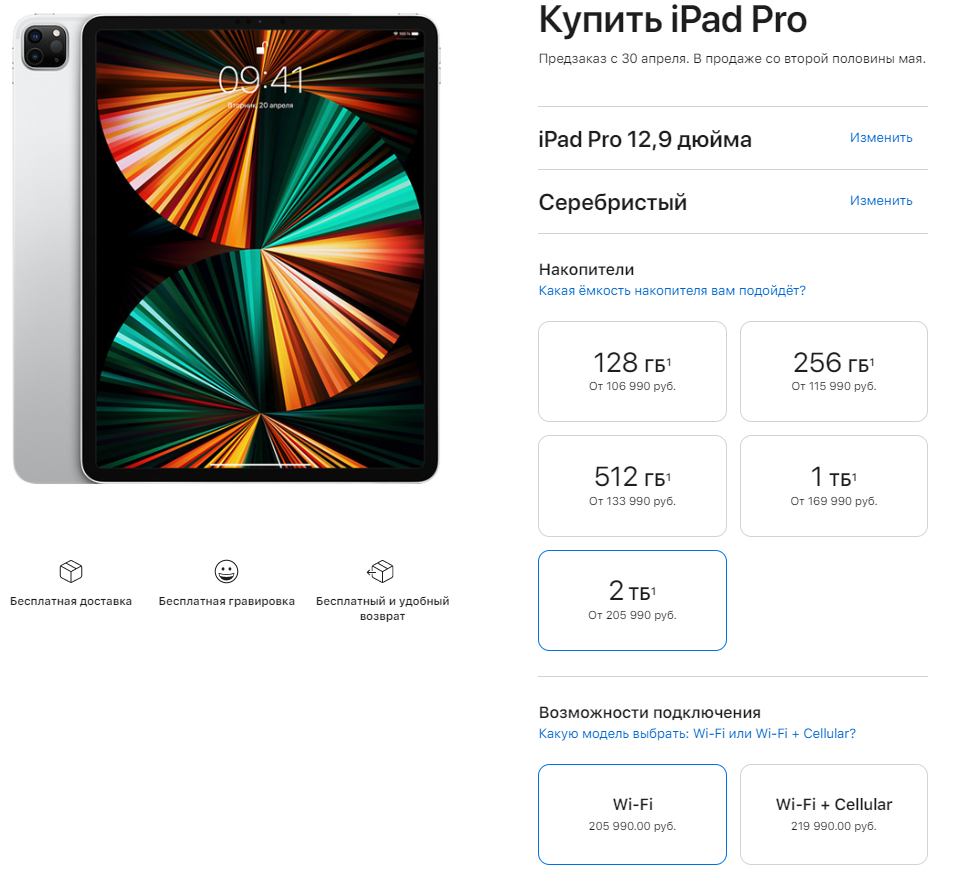Click the 09:41 clock on iPad display
The image size is (967, 871).
pos(261,80)
